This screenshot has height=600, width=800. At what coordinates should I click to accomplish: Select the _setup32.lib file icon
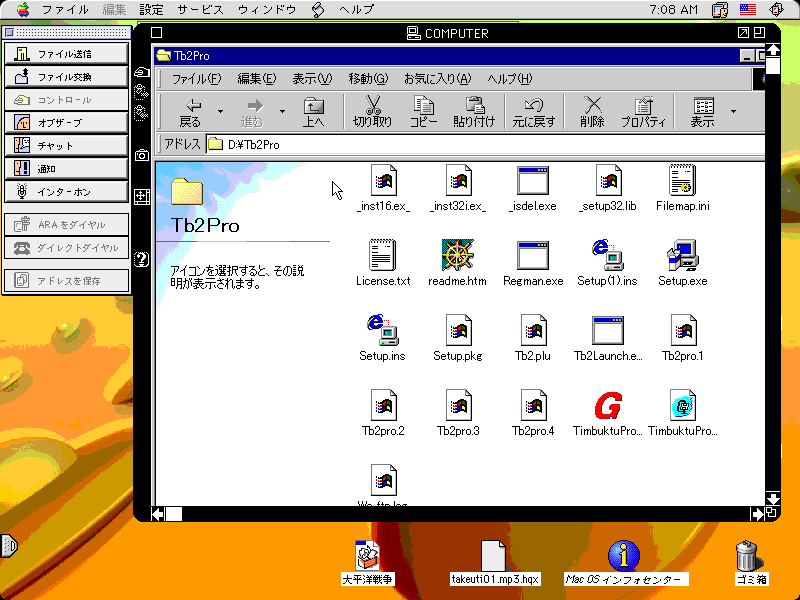[x=608, y=180]
